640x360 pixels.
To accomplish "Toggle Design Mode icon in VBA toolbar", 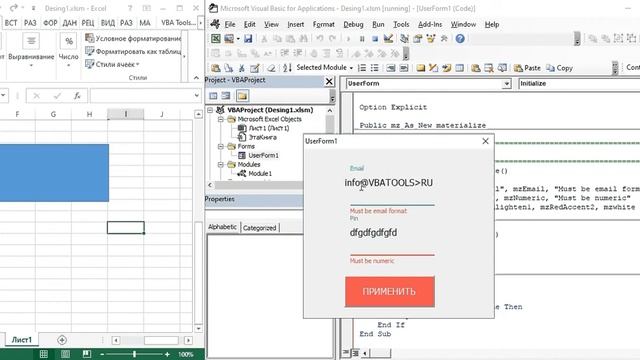I will (x=388, y=38).
